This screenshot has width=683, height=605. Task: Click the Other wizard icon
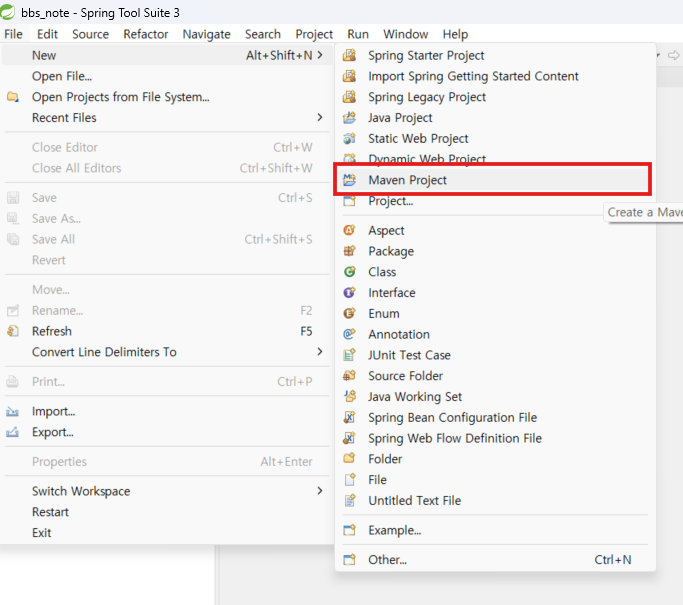349,559
